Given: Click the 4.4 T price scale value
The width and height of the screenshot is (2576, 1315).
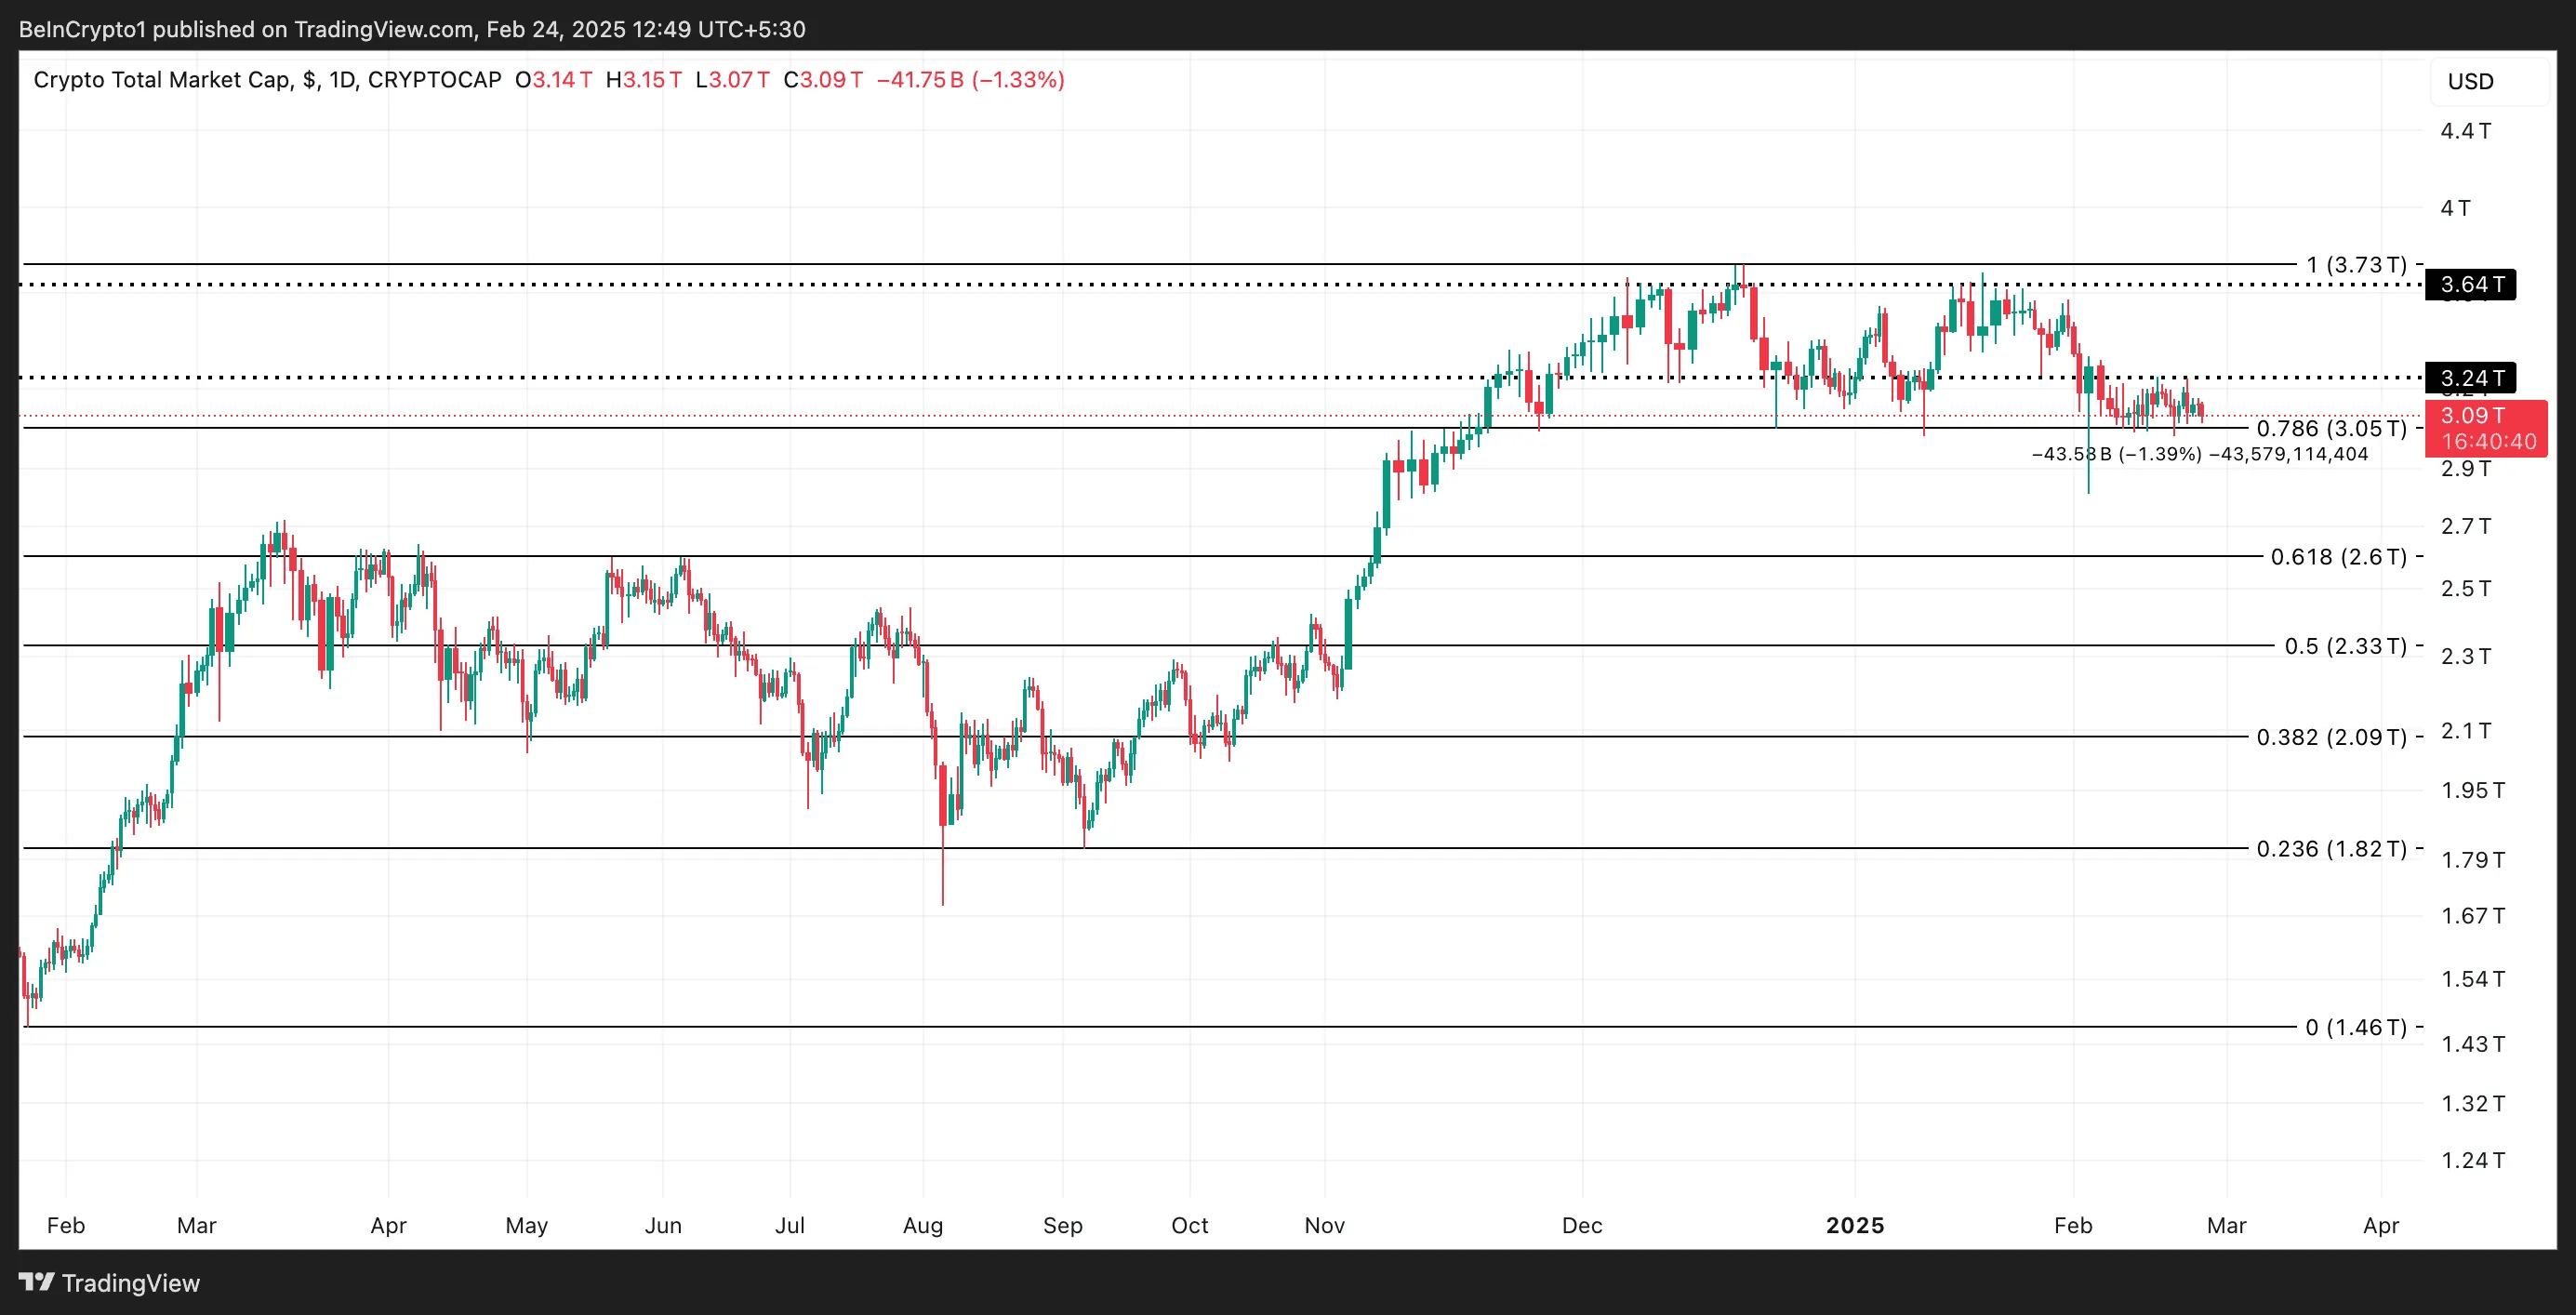Looking at the screenshot, I should (2465, 131).
